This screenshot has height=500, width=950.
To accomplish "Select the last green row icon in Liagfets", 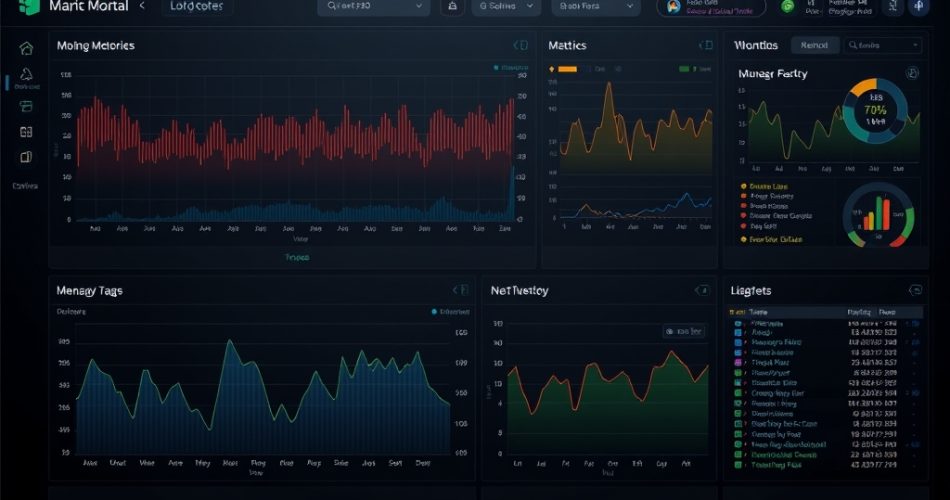I will [x=738, y=465].
